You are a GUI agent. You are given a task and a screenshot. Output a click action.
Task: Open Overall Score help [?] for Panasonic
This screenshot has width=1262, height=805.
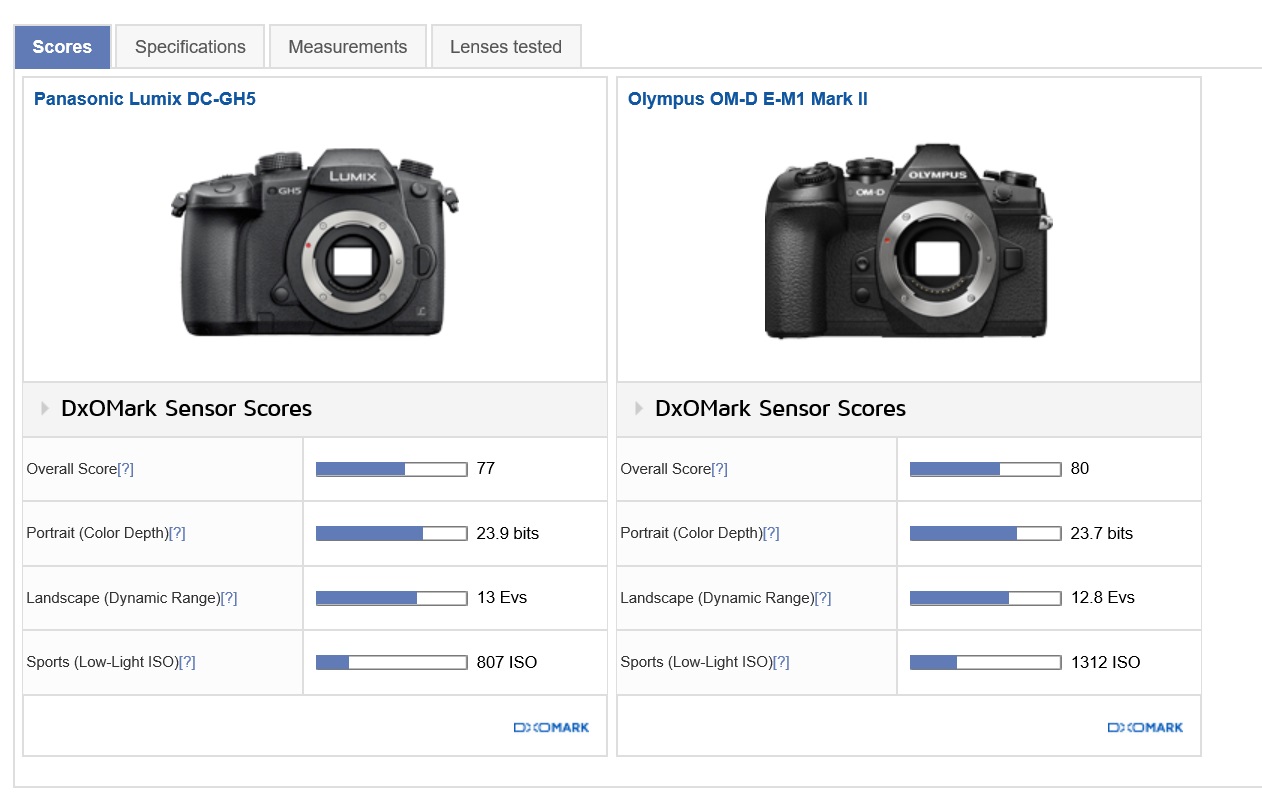125,469
